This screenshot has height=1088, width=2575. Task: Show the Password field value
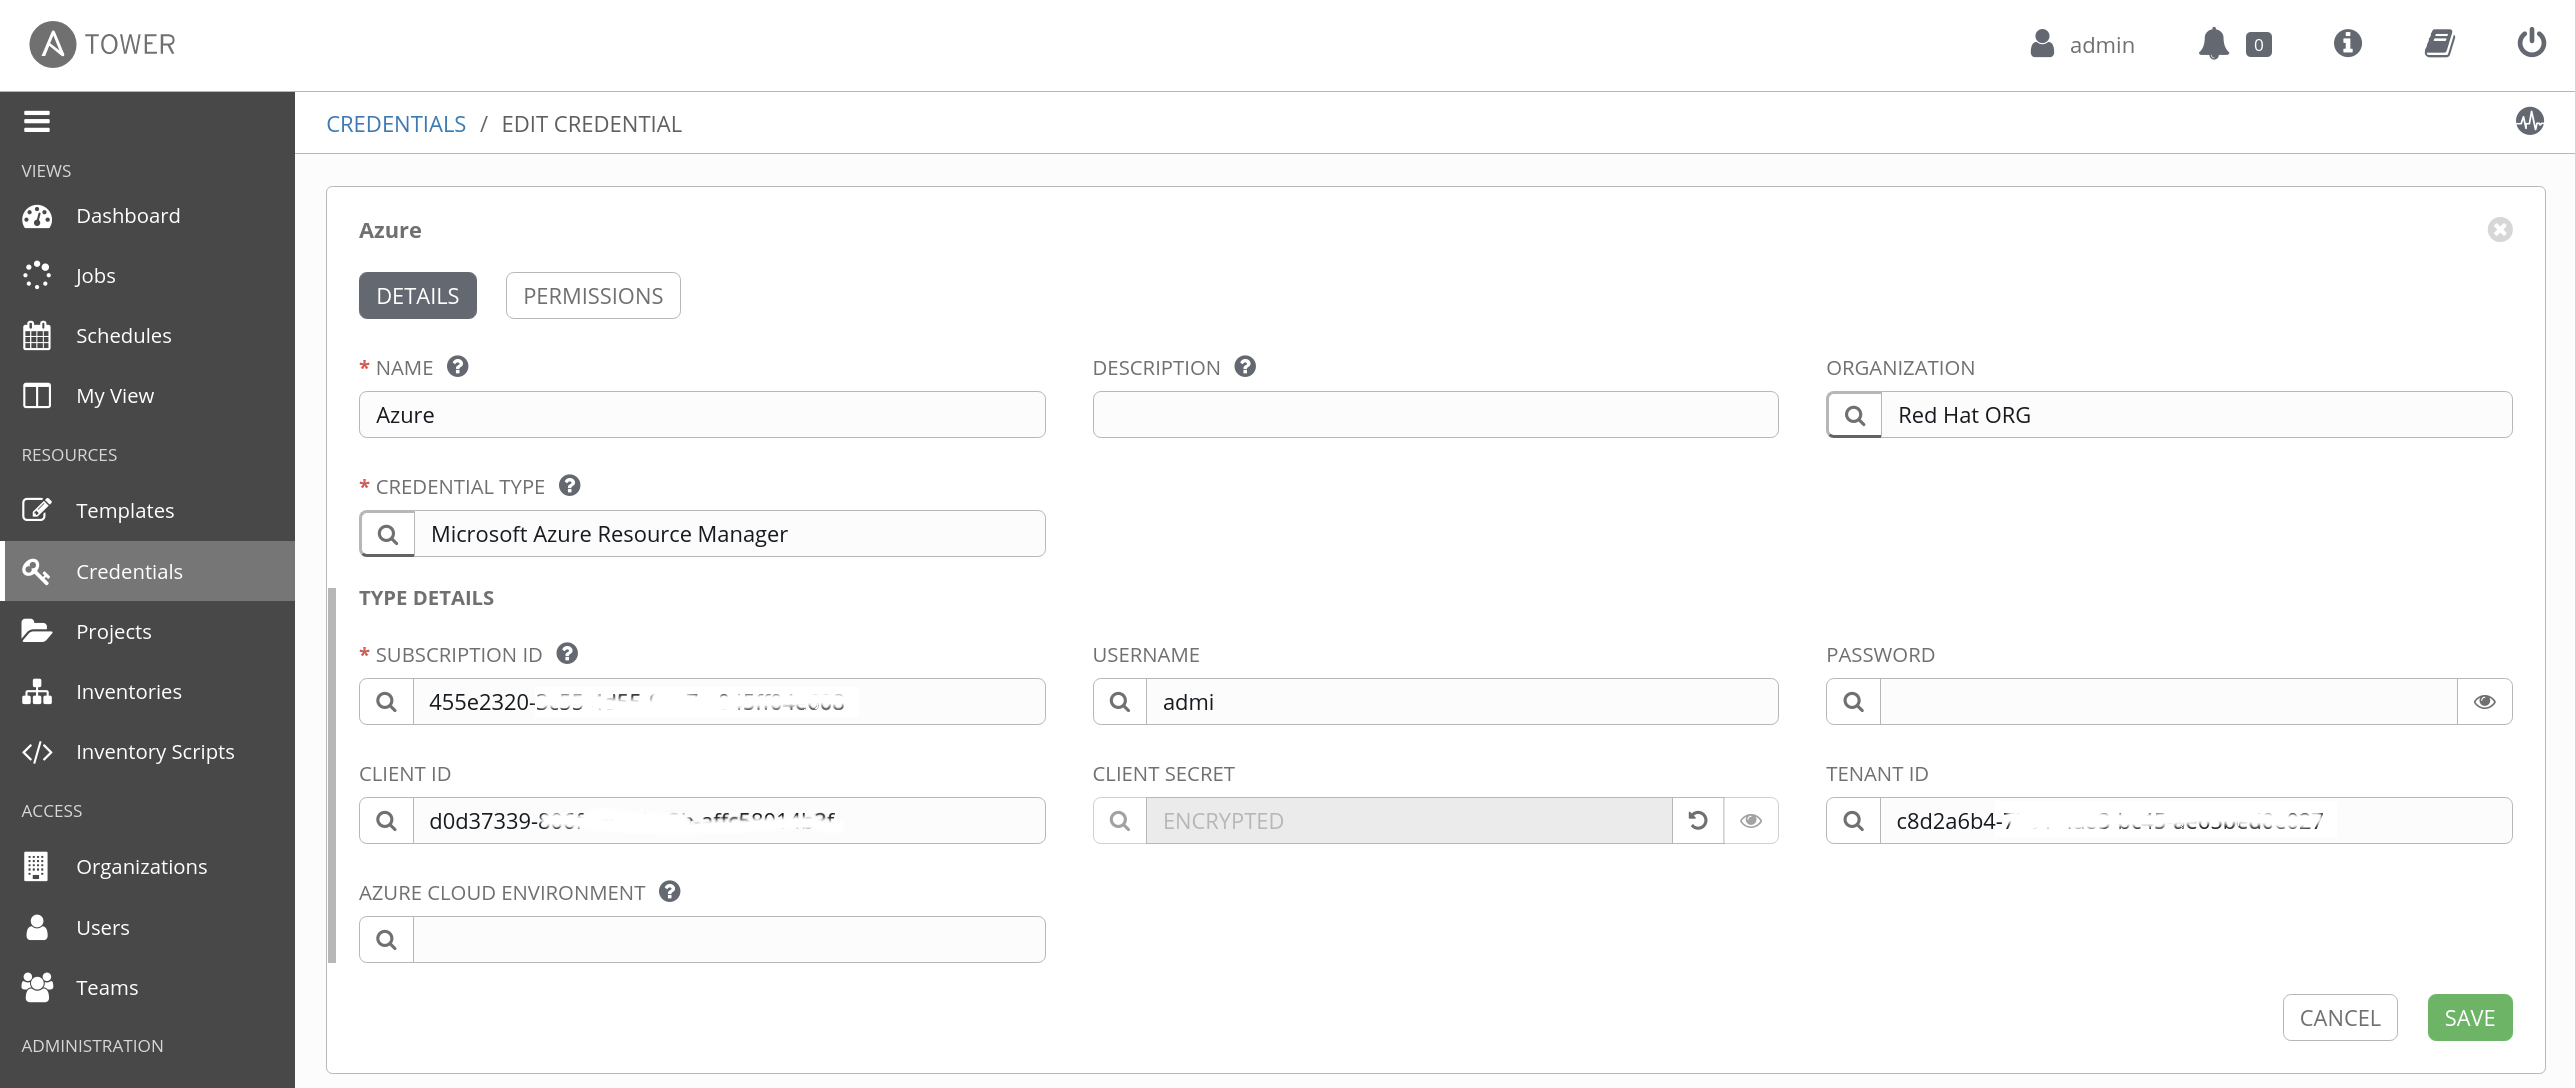(2484, 702)
